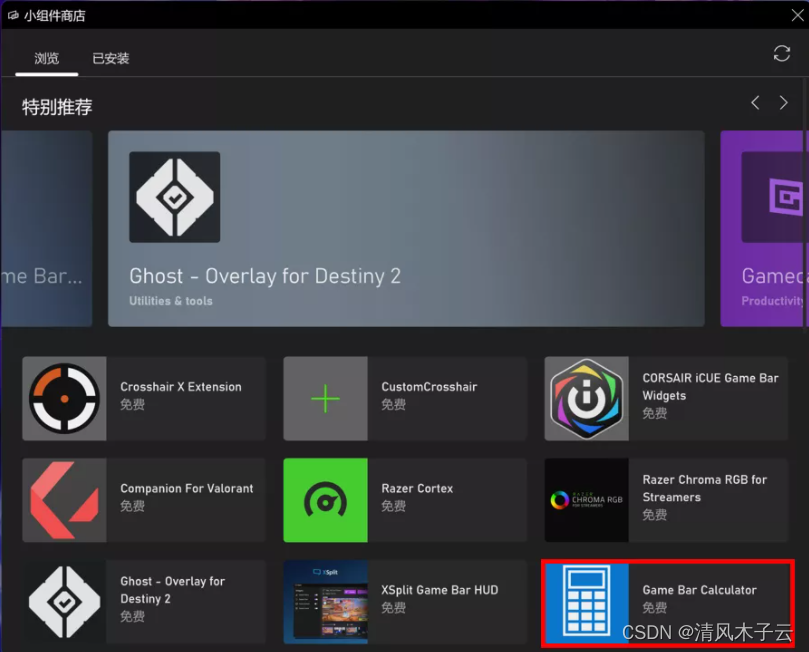Open CORSAIR iCUE Game Bar Widgets title
Viewport: 809px width, 652px height.
[x=710, y=387]
